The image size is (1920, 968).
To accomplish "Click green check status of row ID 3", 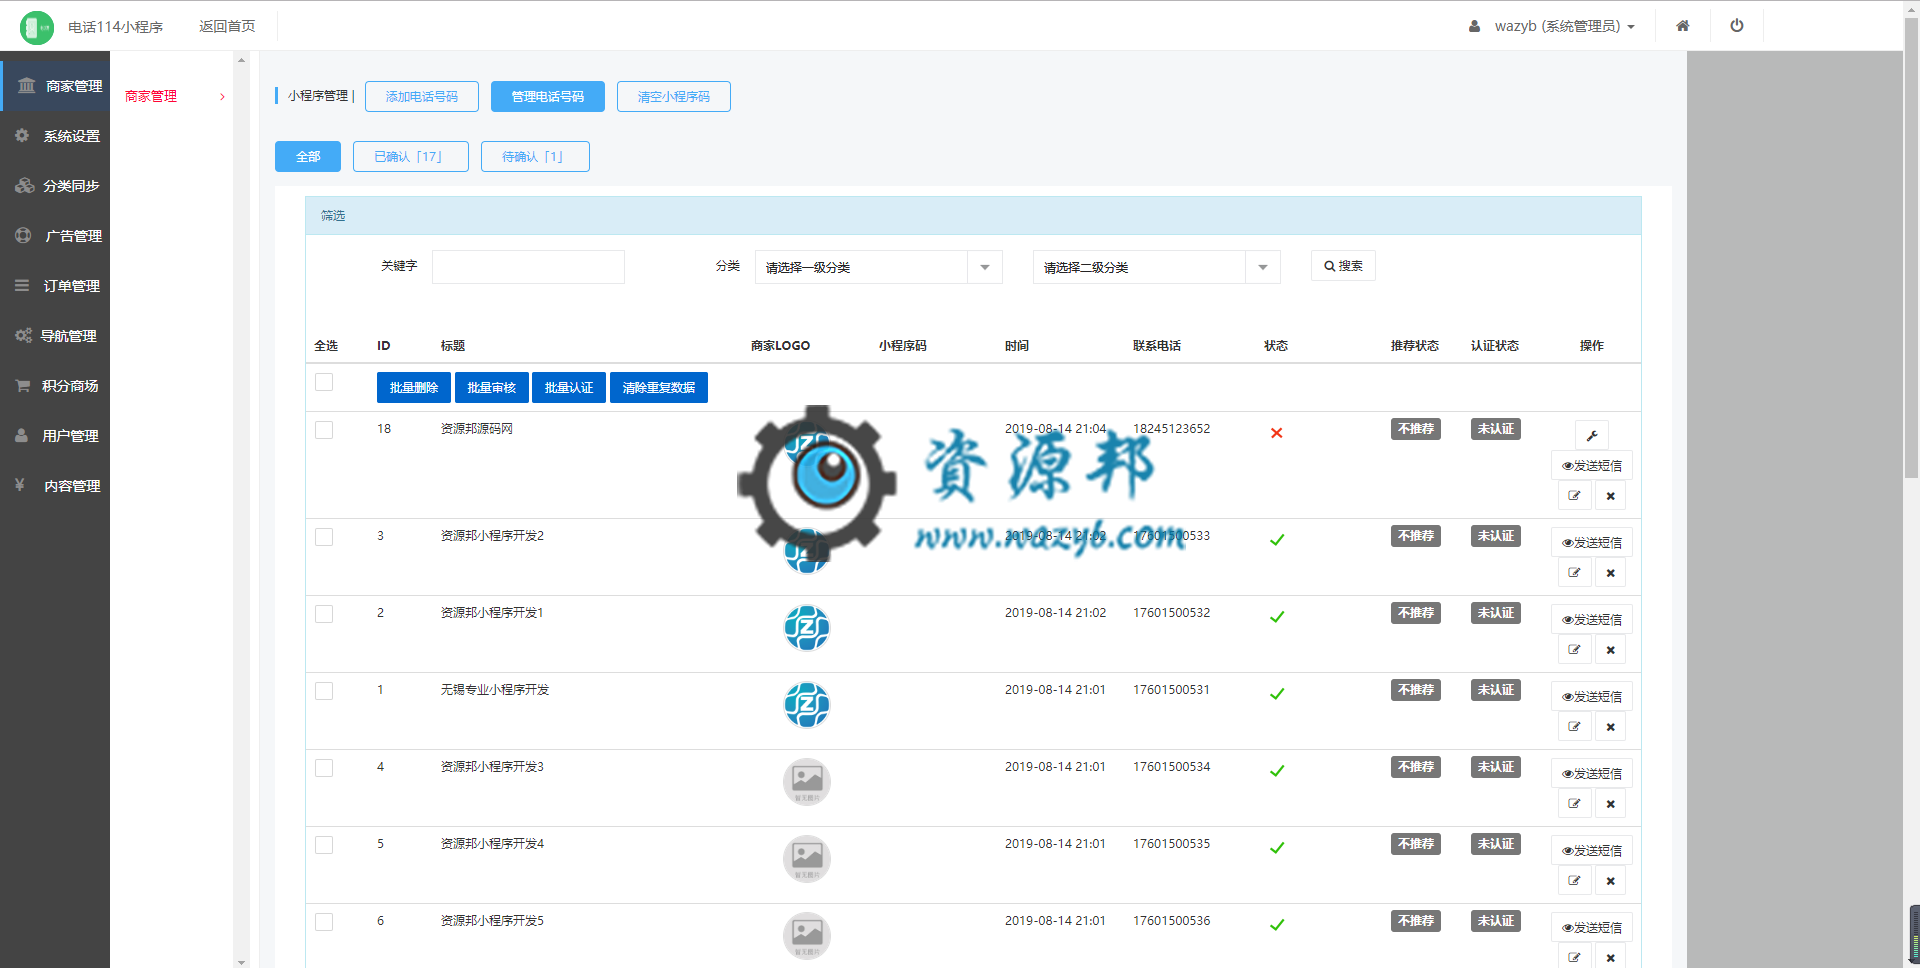I will click(x=1277, y=540).
